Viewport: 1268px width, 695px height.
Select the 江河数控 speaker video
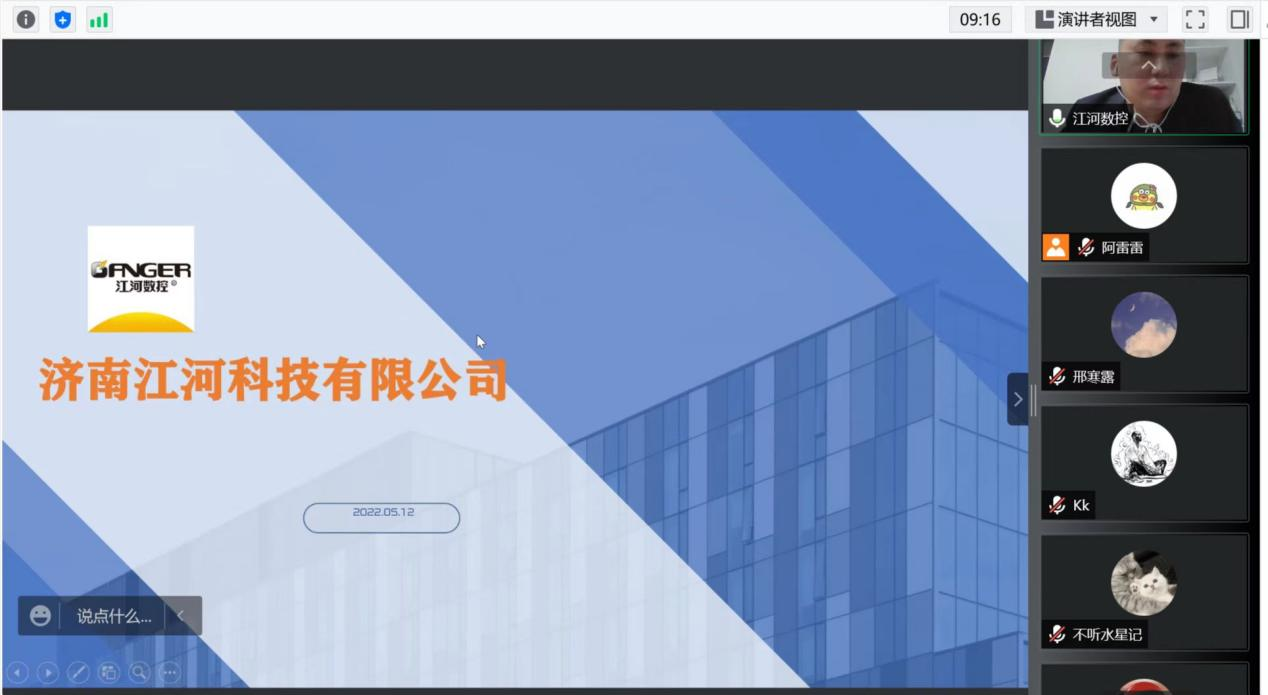coord(1144,86)
